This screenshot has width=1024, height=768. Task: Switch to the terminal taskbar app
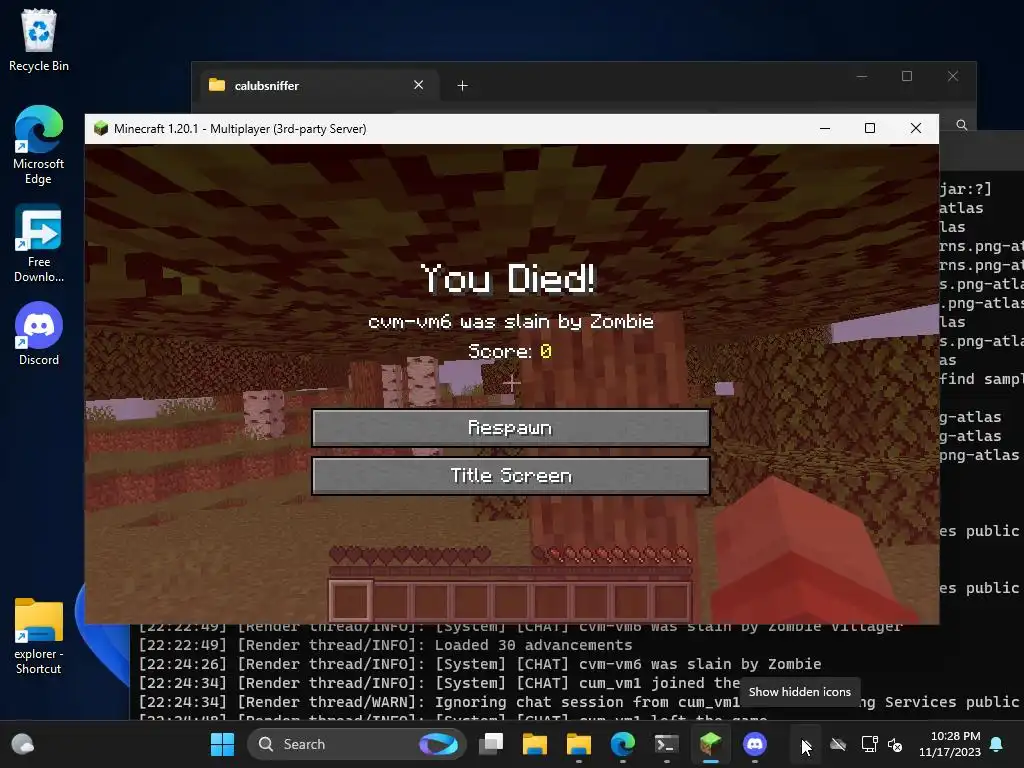(667, 744)
